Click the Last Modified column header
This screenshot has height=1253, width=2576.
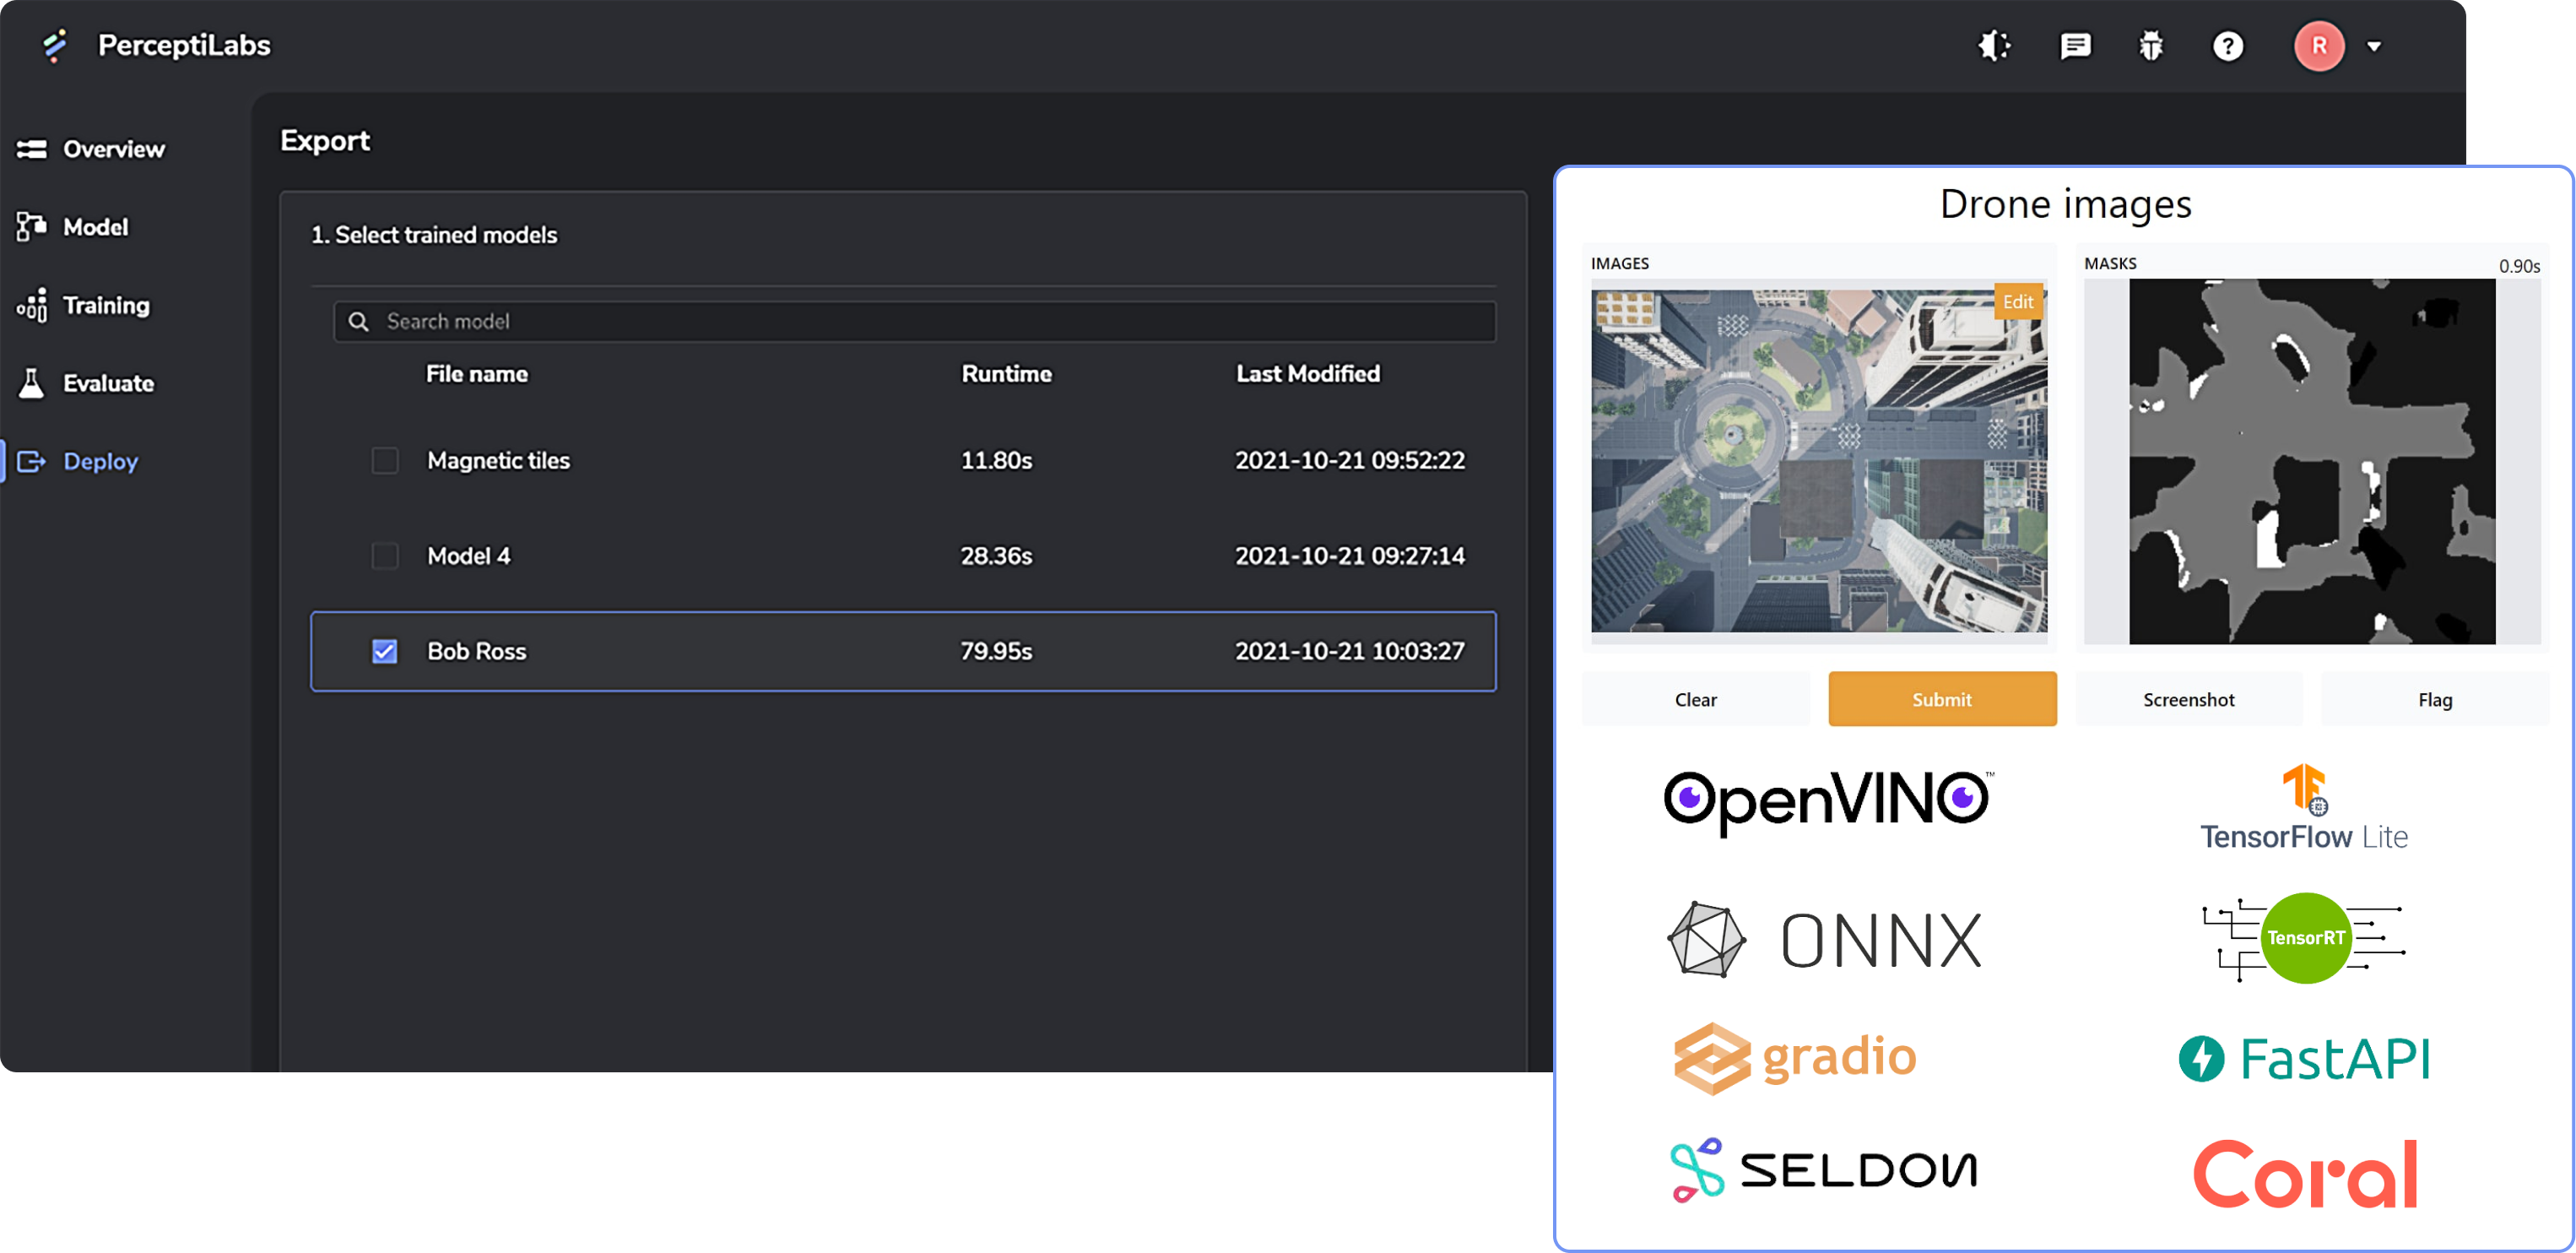click(x=1307, y=373)
